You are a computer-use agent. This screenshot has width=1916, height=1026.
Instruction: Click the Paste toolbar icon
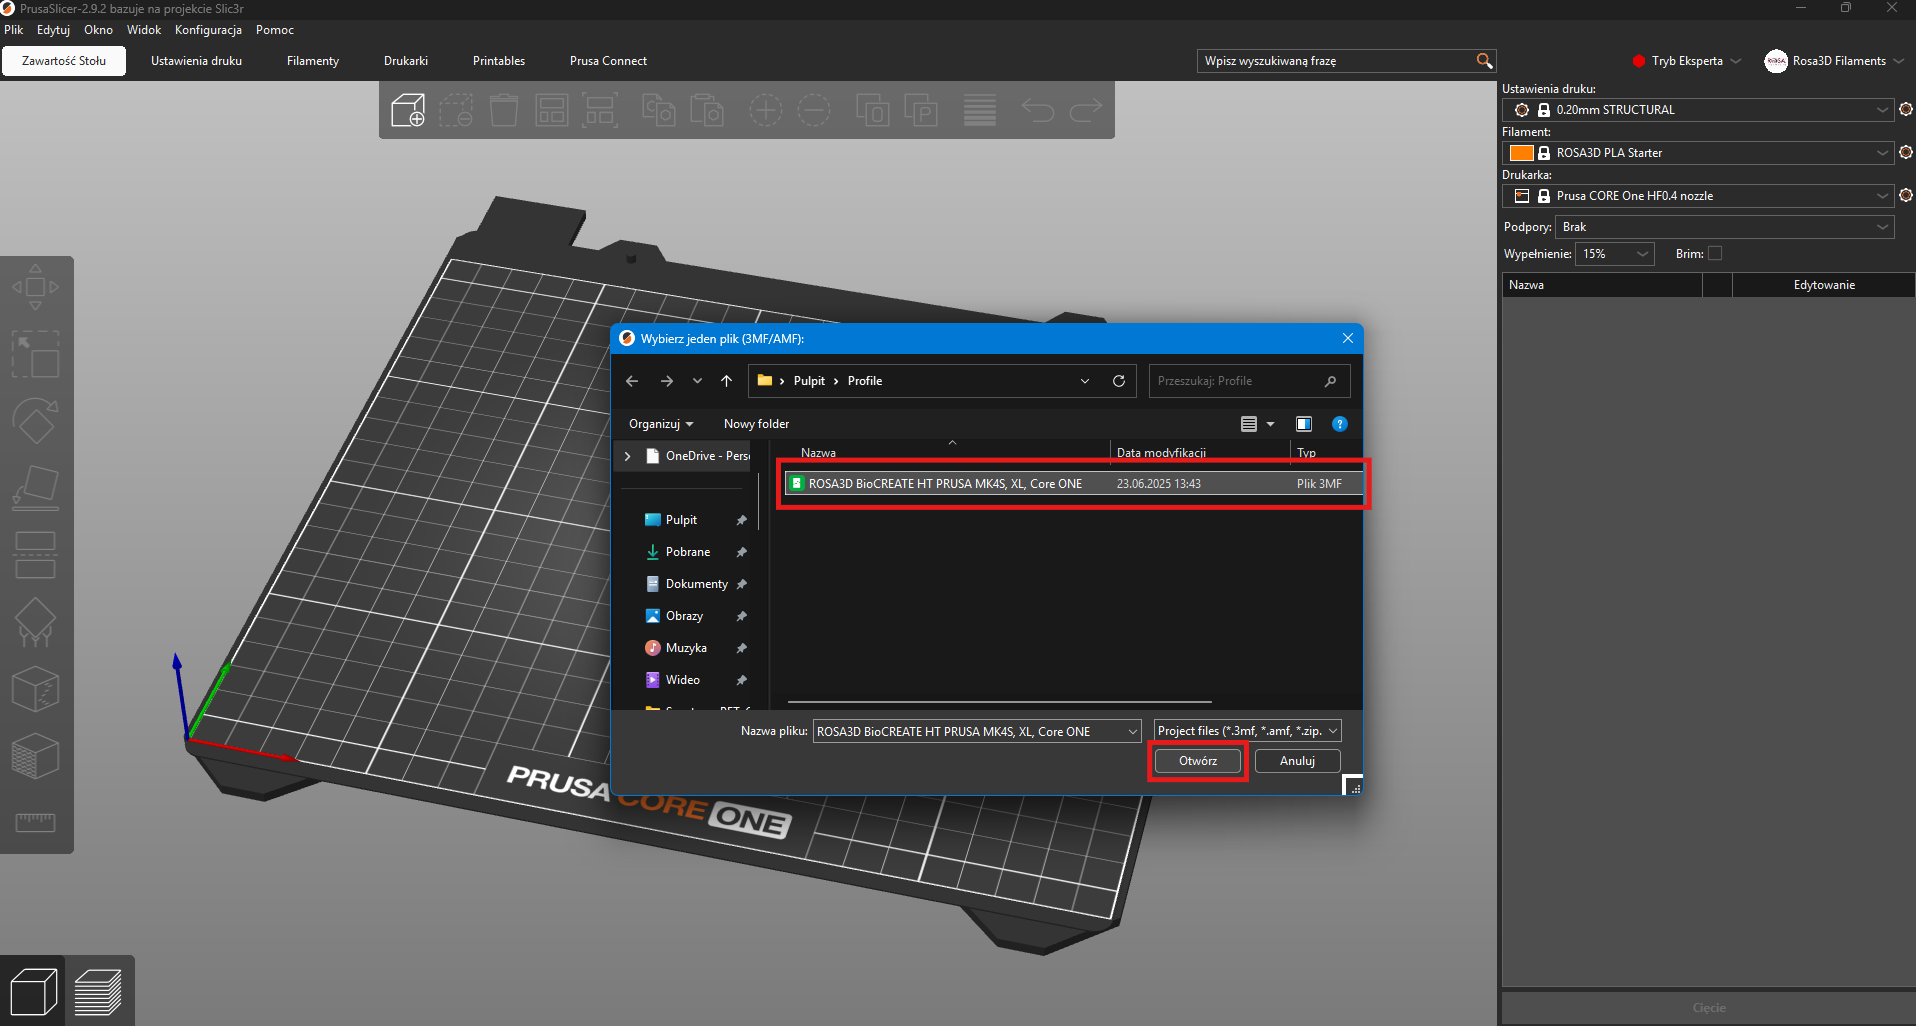[x=706, y=110]
